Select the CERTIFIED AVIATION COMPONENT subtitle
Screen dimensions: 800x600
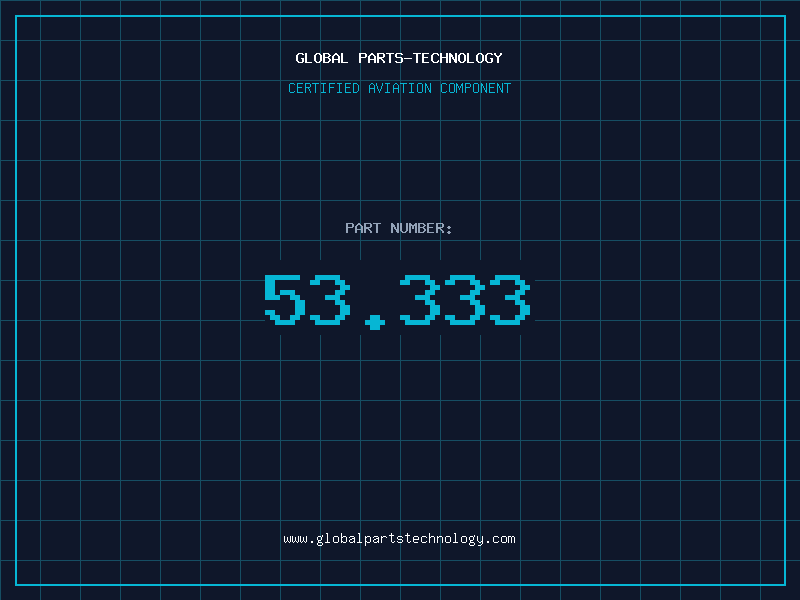coord(399,88)
